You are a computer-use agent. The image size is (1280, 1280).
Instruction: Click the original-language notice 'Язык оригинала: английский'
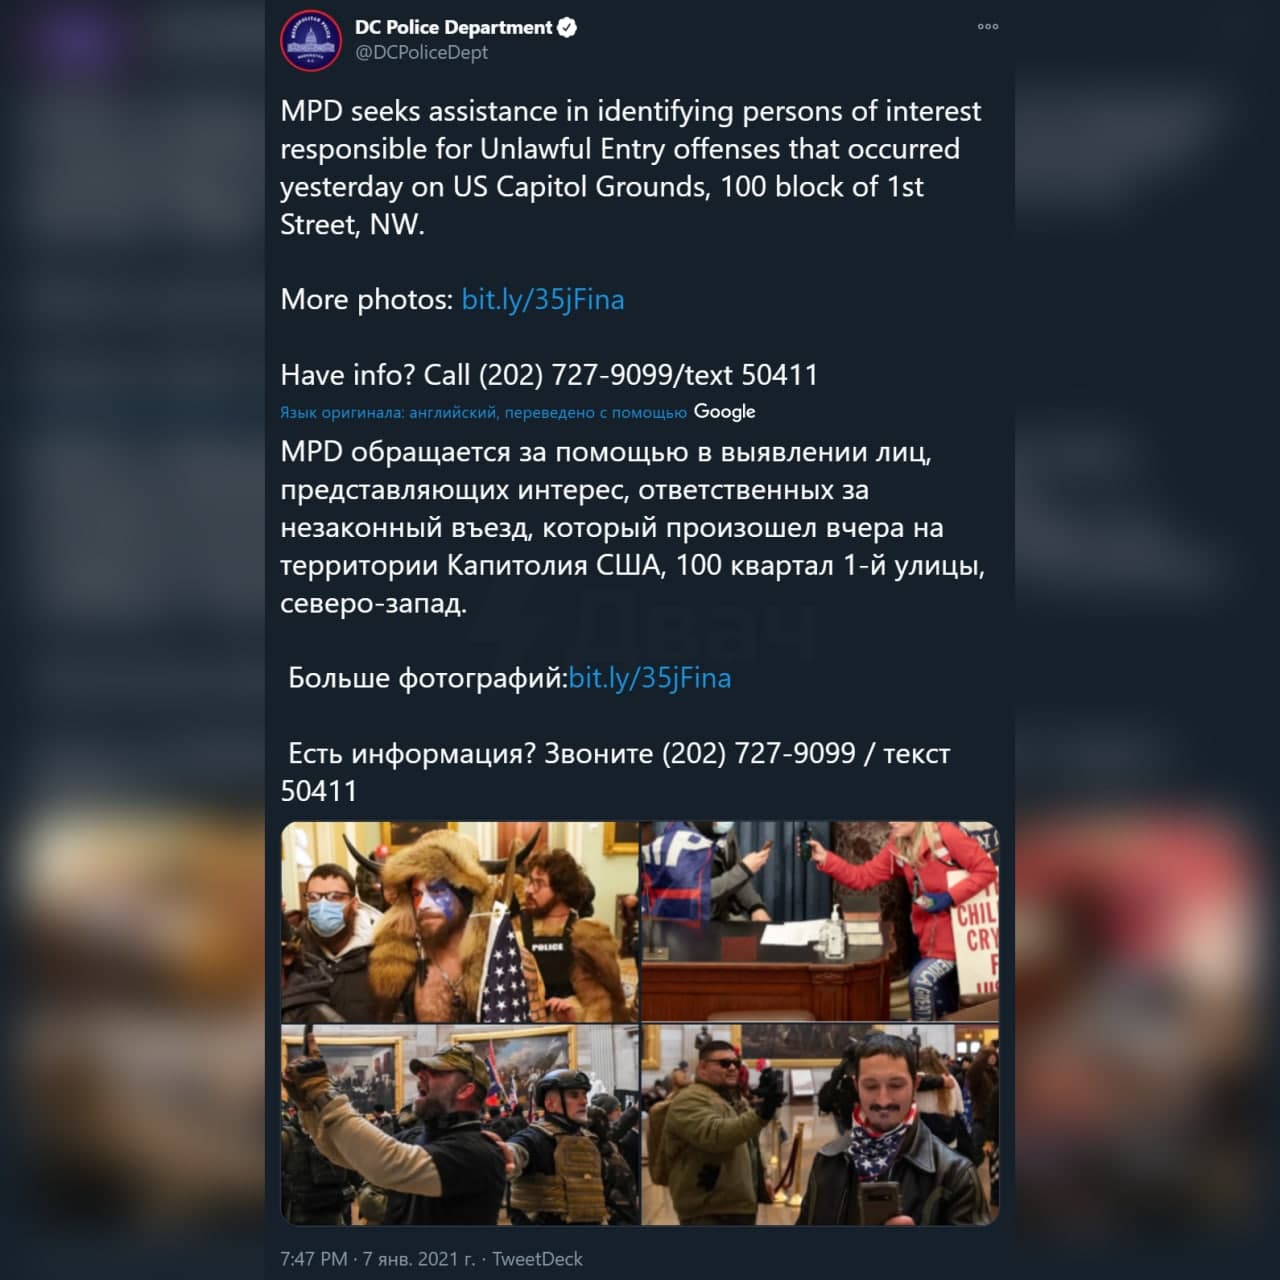(388, 412)
